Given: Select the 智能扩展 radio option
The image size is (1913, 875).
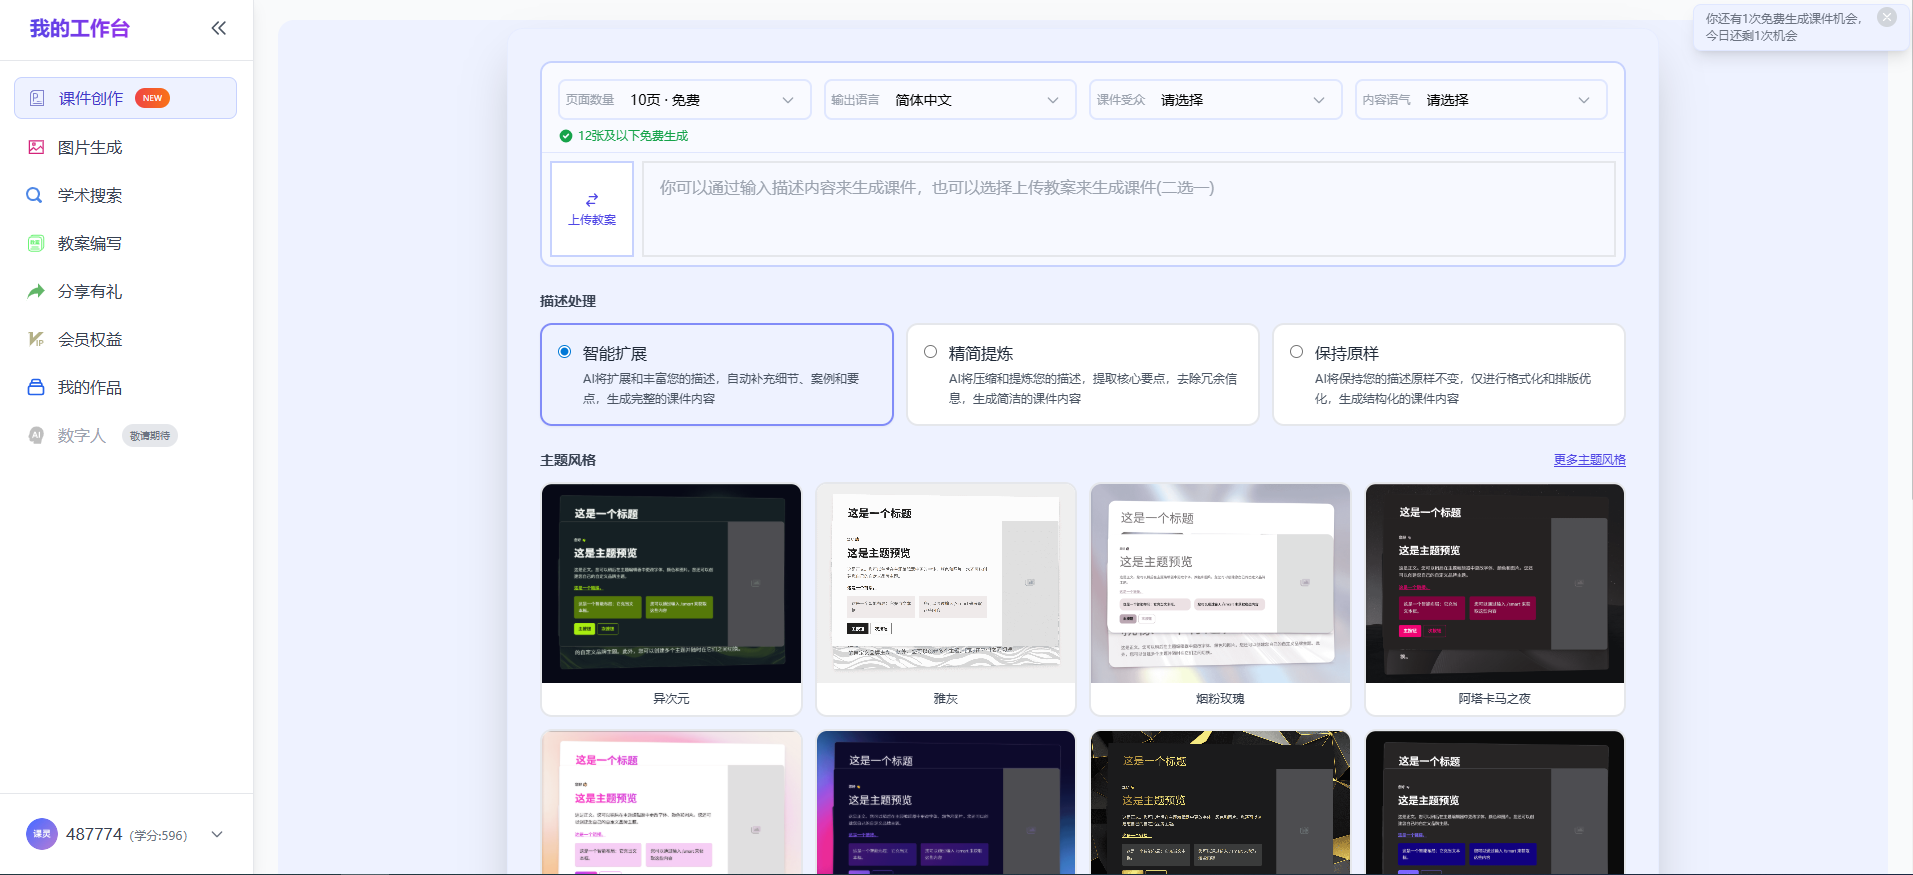Looking at the screenshot, I should tap(565, 352).
